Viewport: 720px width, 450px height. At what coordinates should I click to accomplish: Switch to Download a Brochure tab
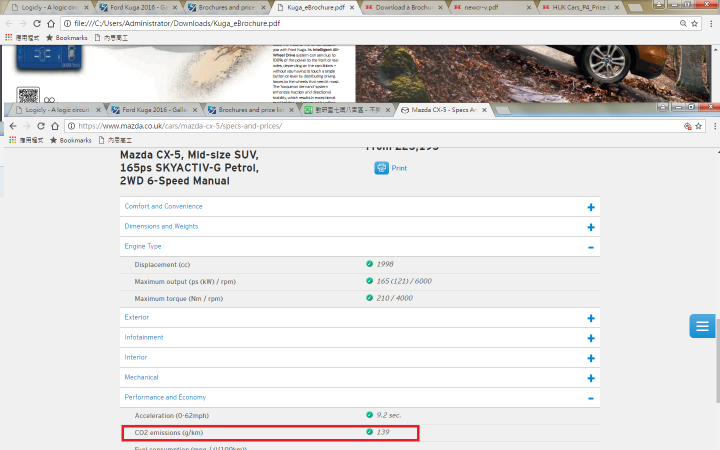(404, 7)
